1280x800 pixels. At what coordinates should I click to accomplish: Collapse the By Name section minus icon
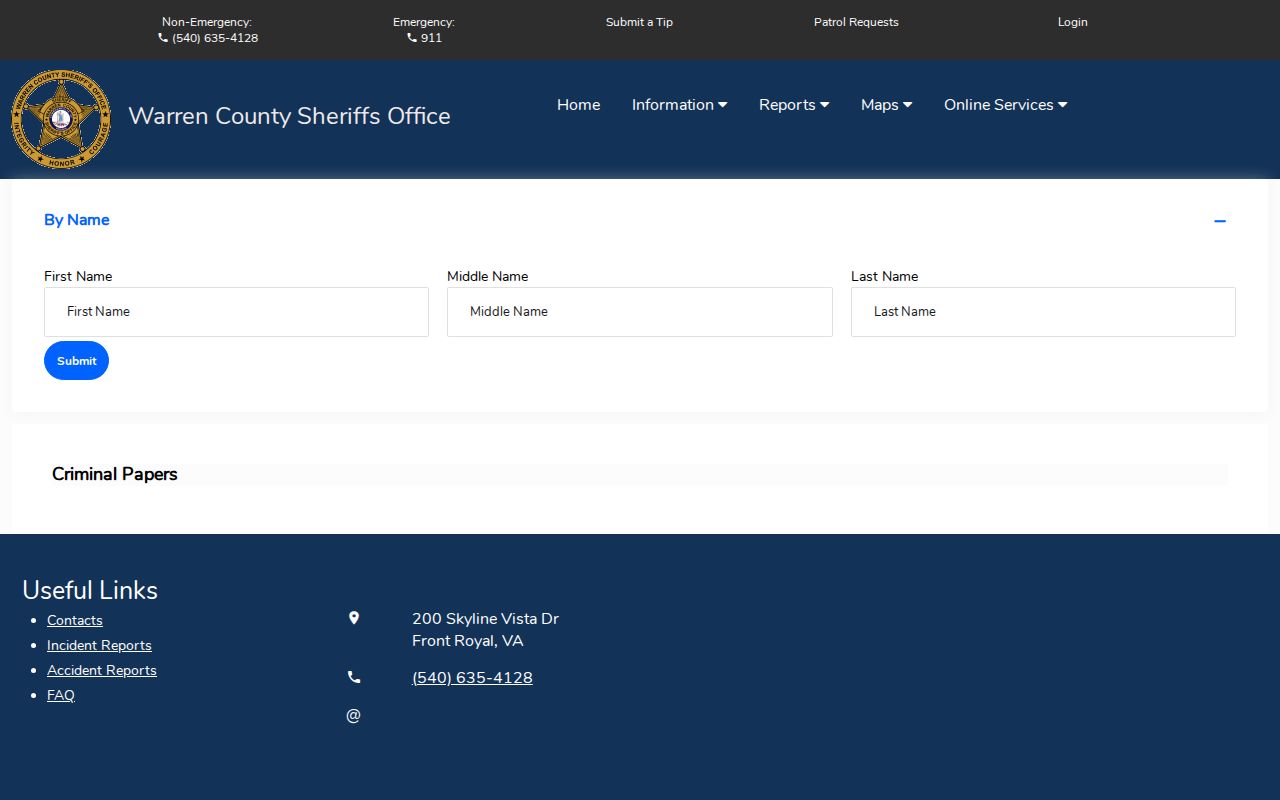pos(1220,221)
